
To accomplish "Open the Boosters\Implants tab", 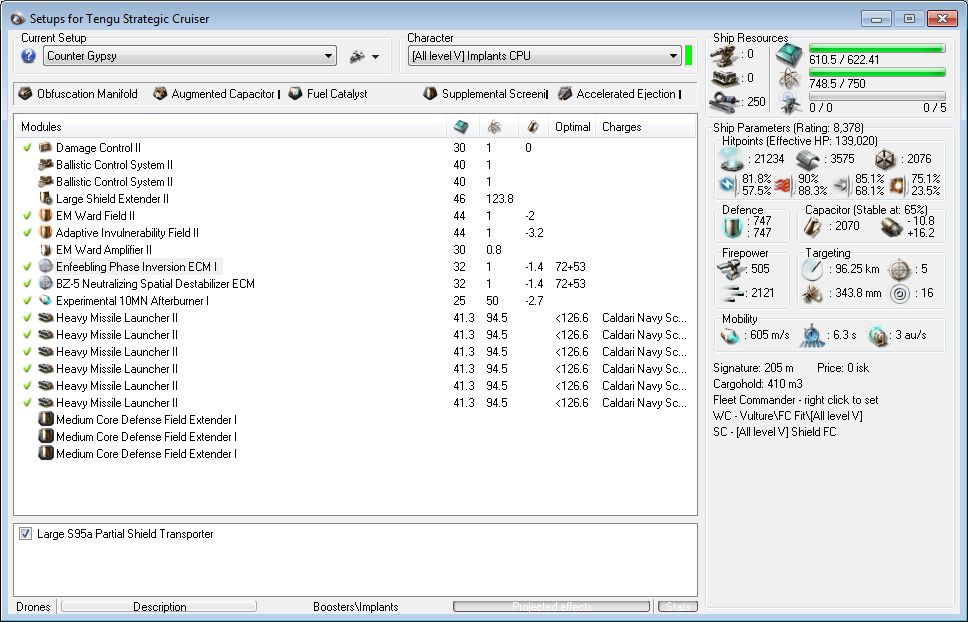I will coord(355,607).
